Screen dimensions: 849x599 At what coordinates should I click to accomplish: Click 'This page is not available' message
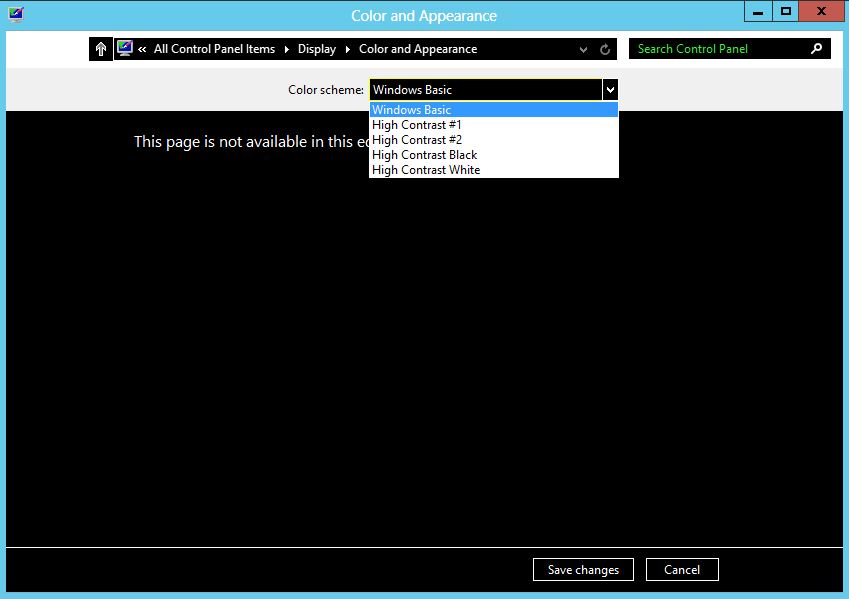[x=252, y=142]
